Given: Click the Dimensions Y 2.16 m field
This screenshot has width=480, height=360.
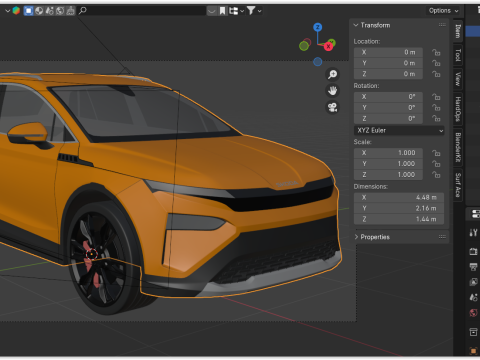Looking at the screenshot, I should pyautogui.click(x=399, y=208).
